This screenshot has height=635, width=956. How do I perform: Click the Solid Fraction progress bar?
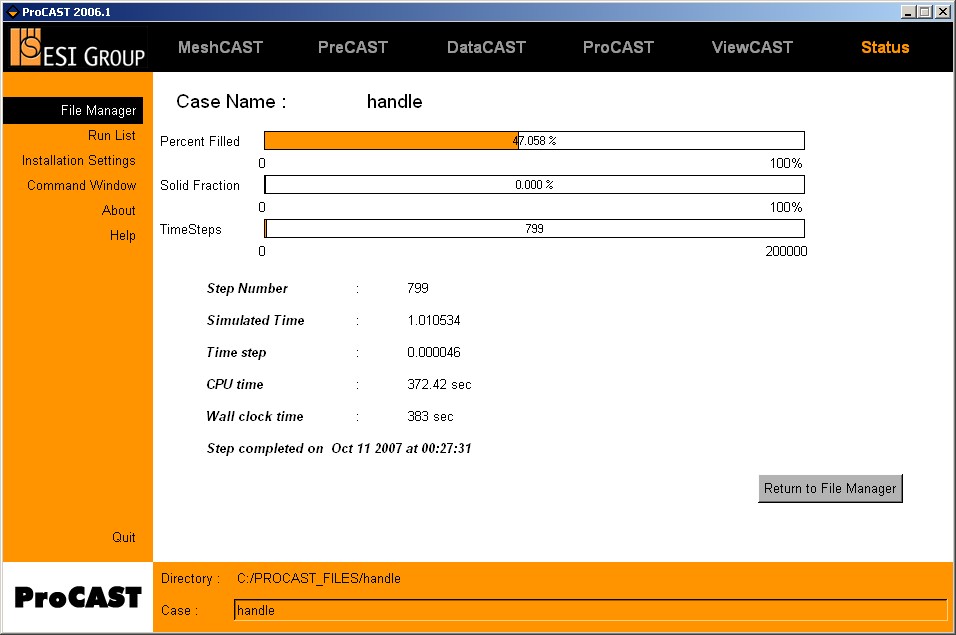pos(534,185)
